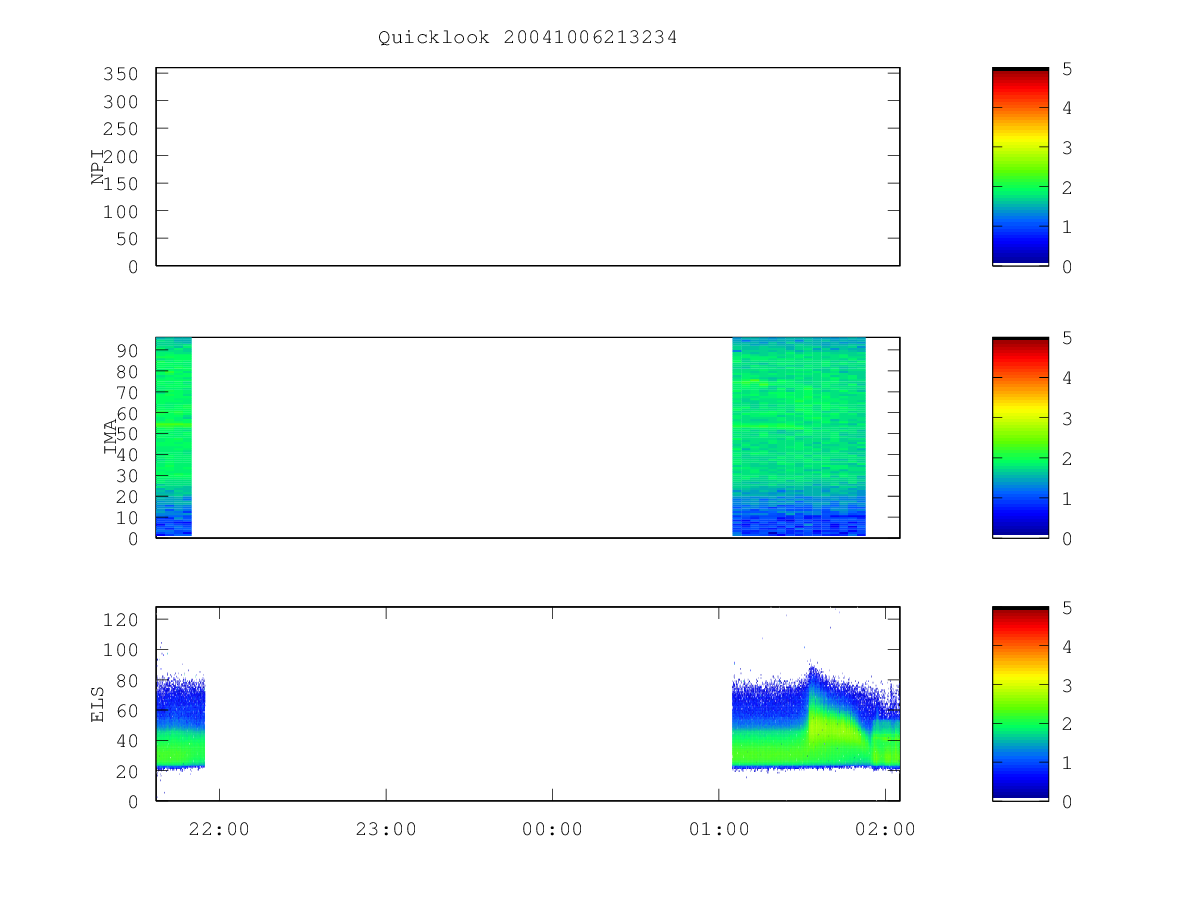
Task: Click the ELS spectrum peak near 01:30
Action: pyautogui.click(x=812, y=672)
